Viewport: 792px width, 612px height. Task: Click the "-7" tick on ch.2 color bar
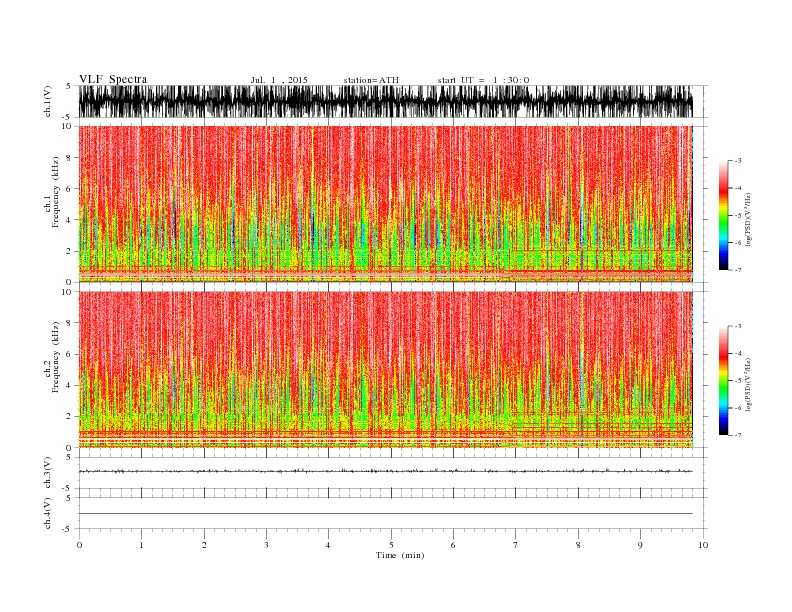pos(738,435)
